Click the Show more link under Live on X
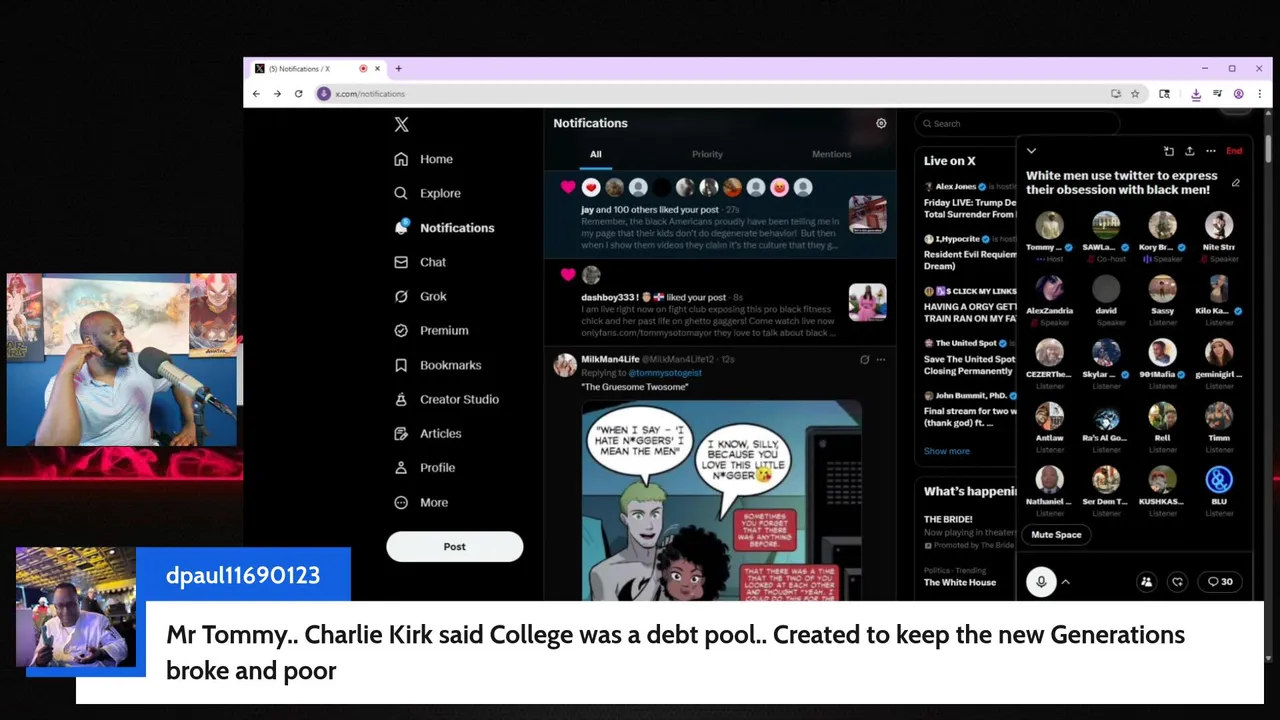 click(946, 451)
